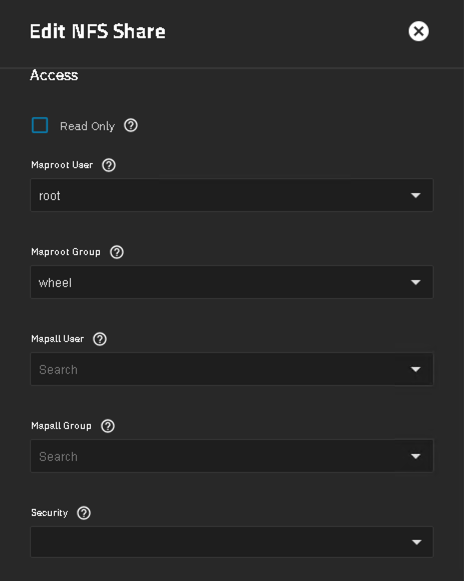Click the Access section heading
The height and width of the screenshot is (581, 464).
pos(54,75)
